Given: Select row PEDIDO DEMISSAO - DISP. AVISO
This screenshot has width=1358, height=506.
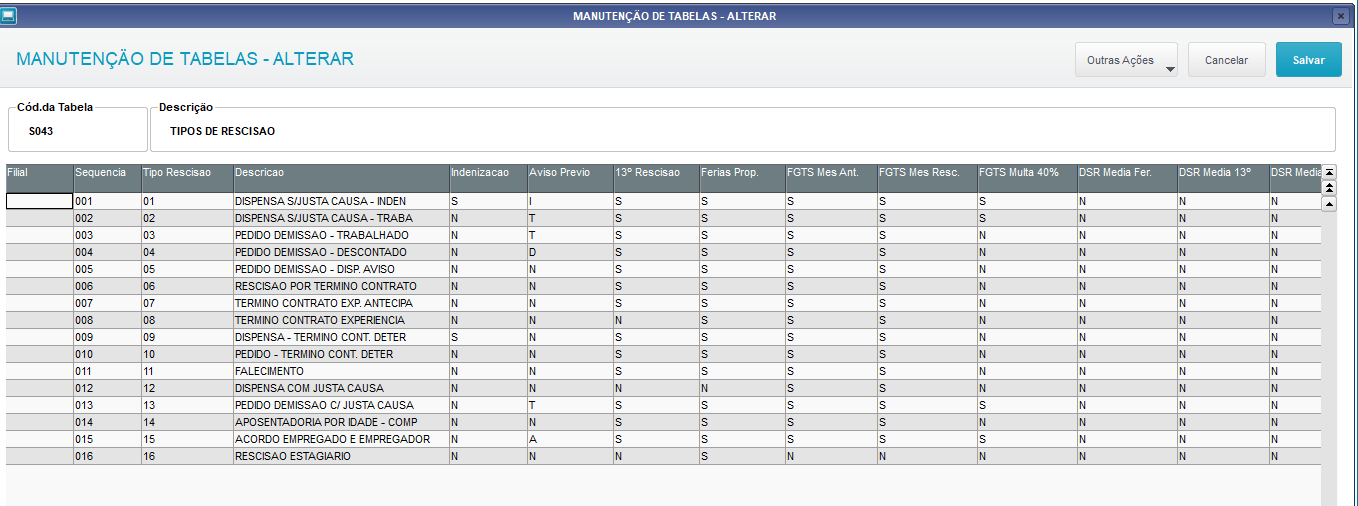Looking at the screenshot, I should 664,269.
